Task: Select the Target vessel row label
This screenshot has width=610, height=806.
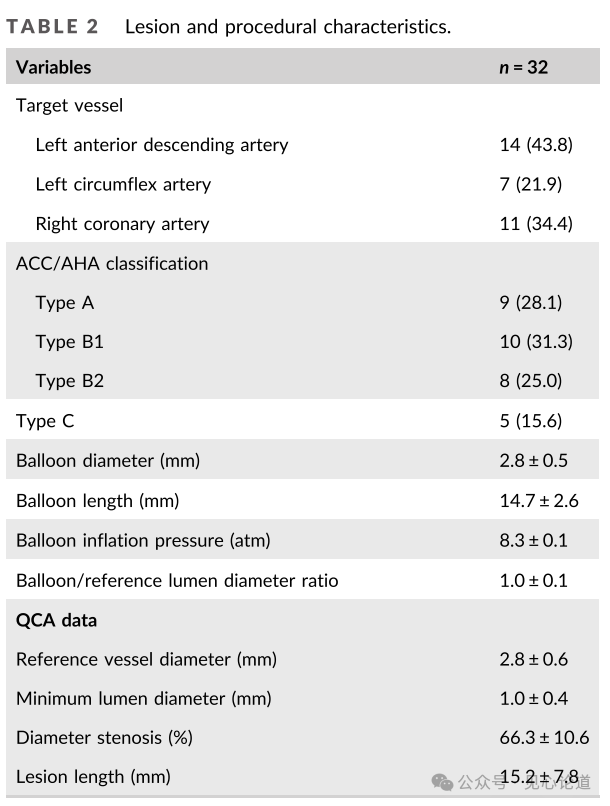Action: [69, 105]
